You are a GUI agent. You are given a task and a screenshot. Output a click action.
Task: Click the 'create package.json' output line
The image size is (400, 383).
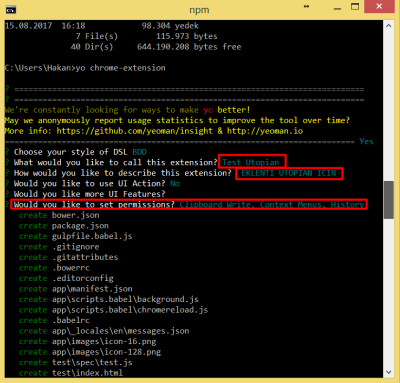(64, 226)
